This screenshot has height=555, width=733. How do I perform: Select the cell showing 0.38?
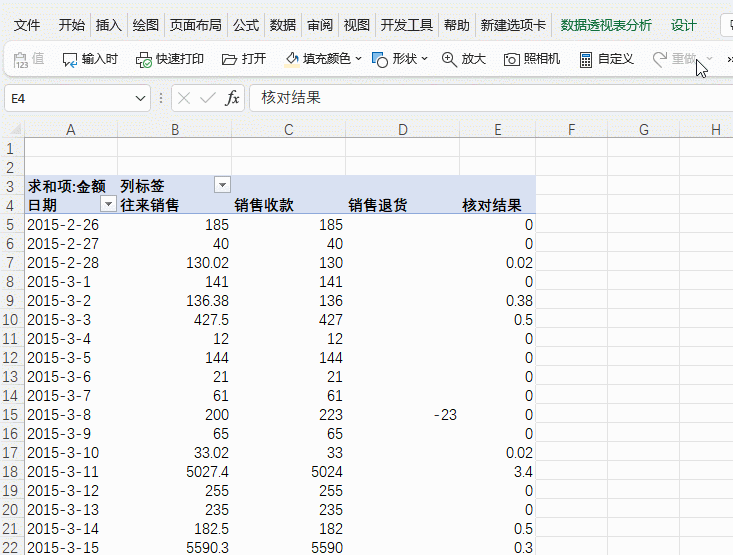pyautogui.click(x=497, y=301)
